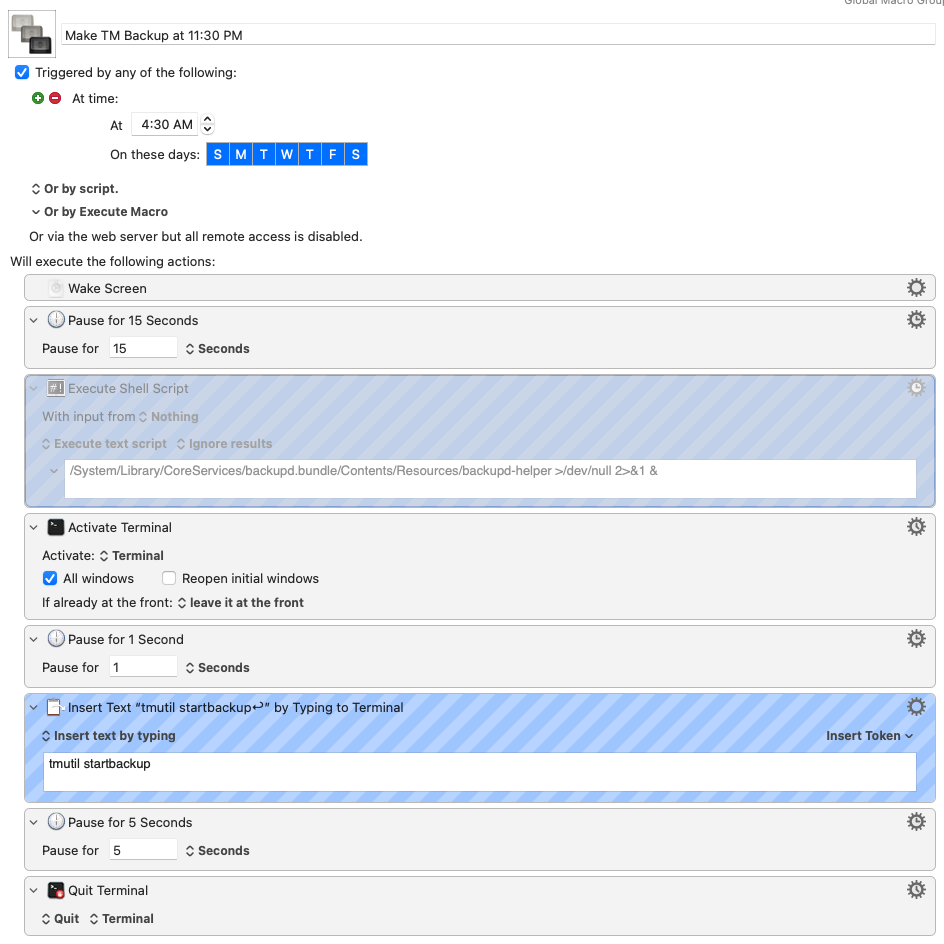This screenshot has width=944, height=944.
Task: Click the macro icon next to the name
Action: coord(32,34)
